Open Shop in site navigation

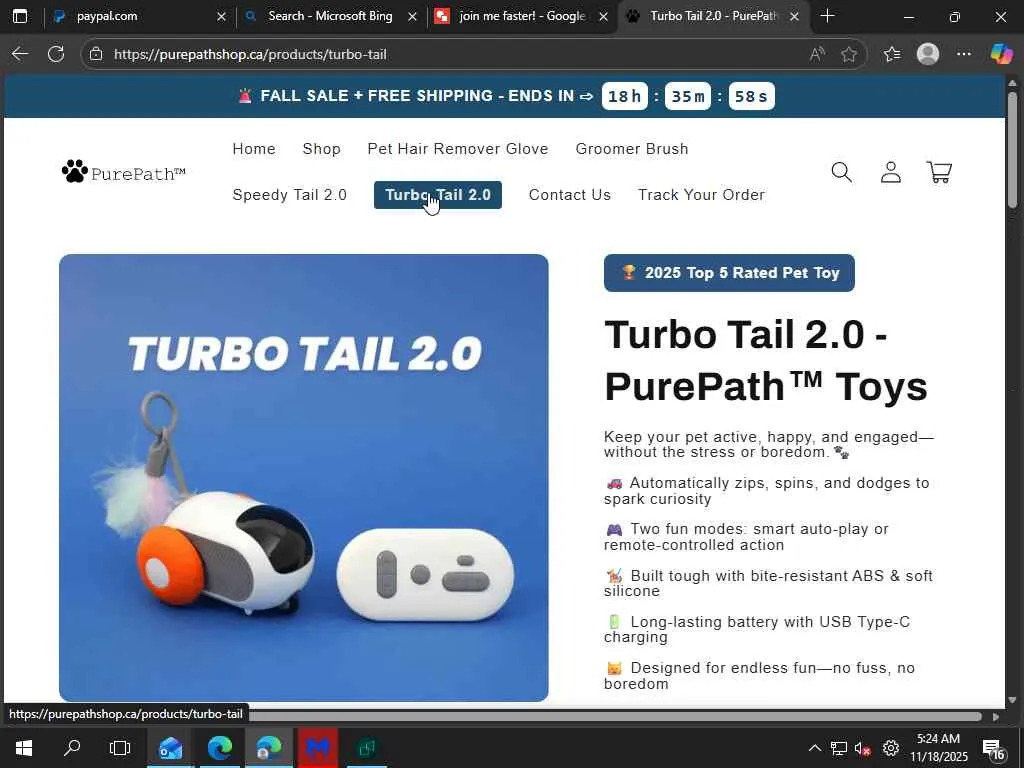click(321, 149)
